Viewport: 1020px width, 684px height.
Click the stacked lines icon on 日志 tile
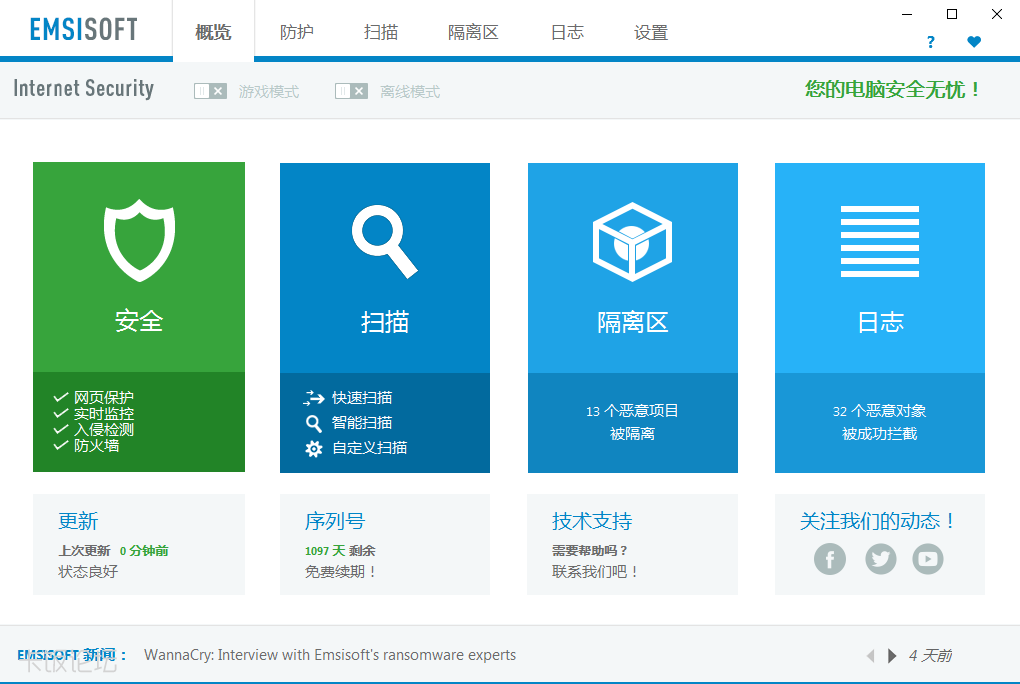click(879, 241)
